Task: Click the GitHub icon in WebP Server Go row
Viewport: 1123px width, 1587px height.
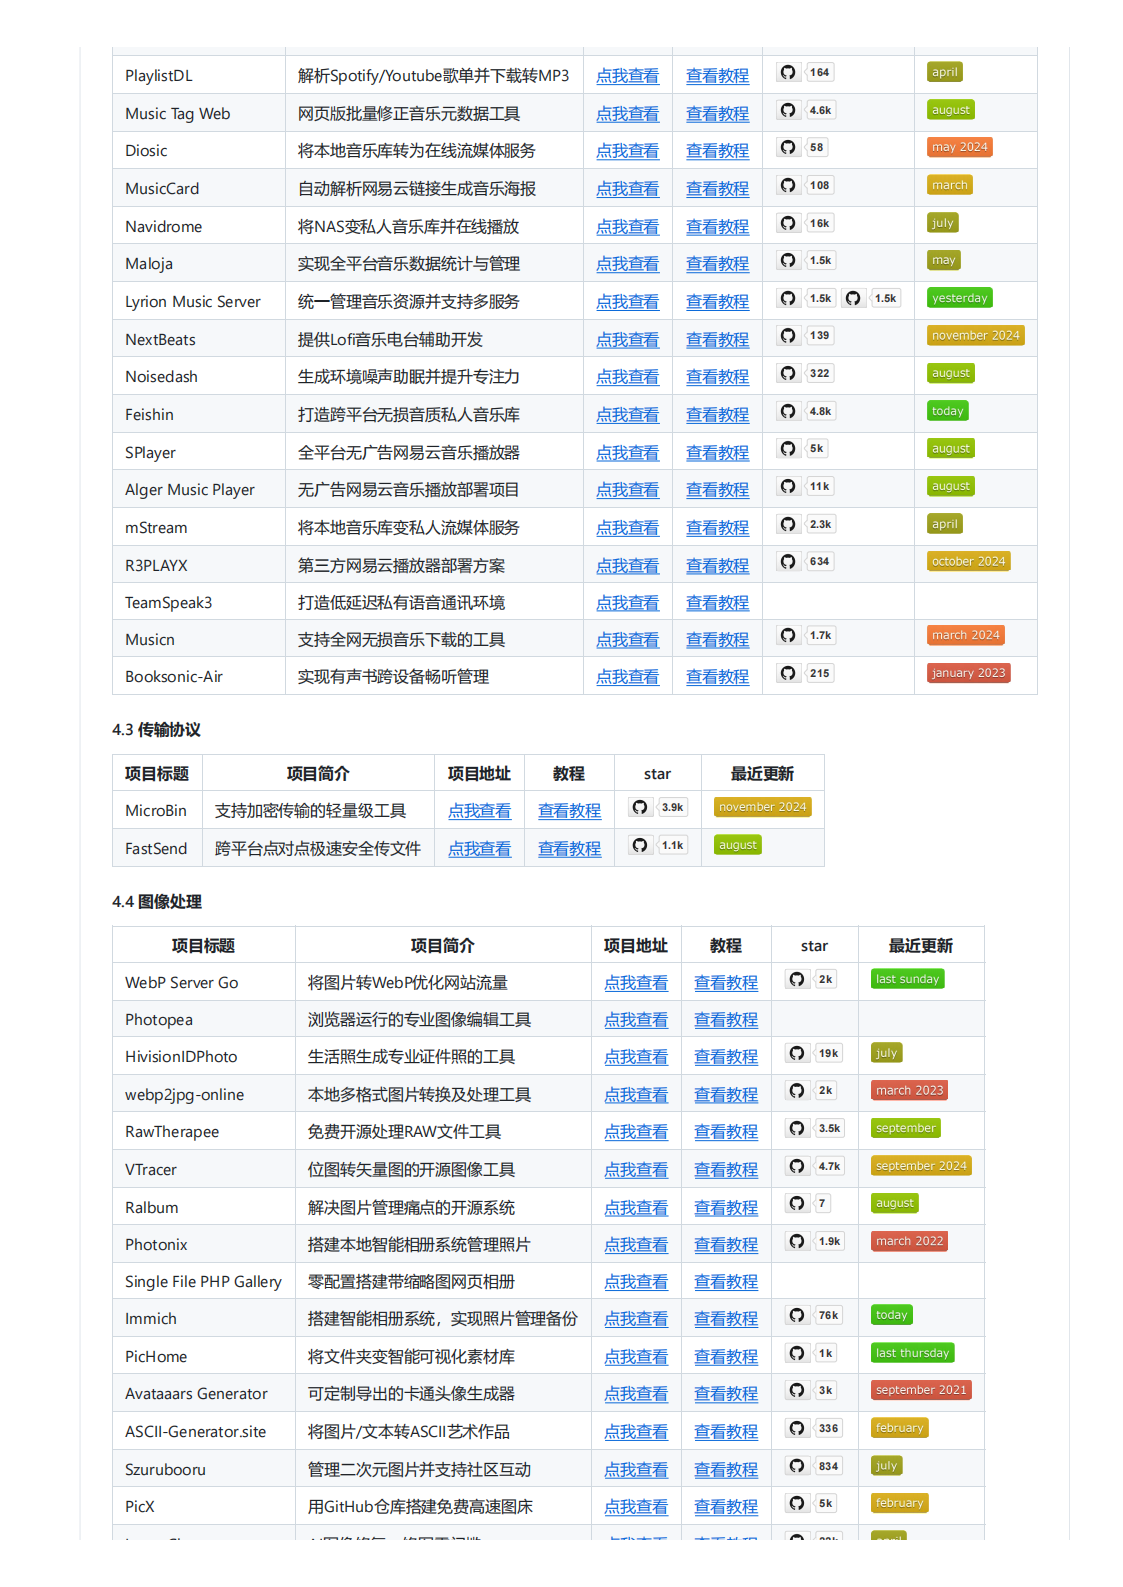Action: point(796,979)
